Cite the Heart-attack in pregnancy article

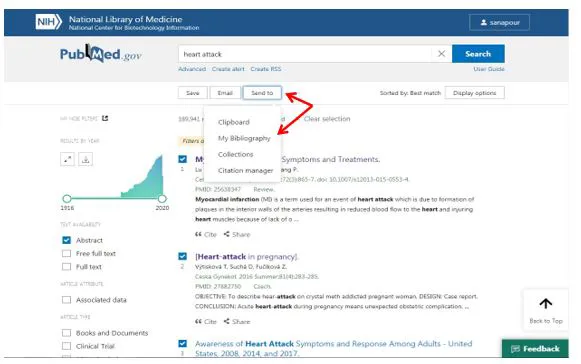(206, 321)
